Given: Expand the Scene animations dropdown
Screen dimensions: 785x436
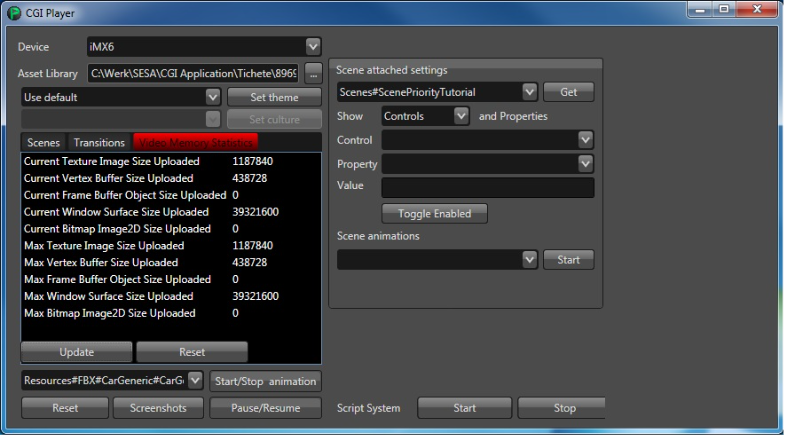Looking at the screenshot, I should click(529, 260).
